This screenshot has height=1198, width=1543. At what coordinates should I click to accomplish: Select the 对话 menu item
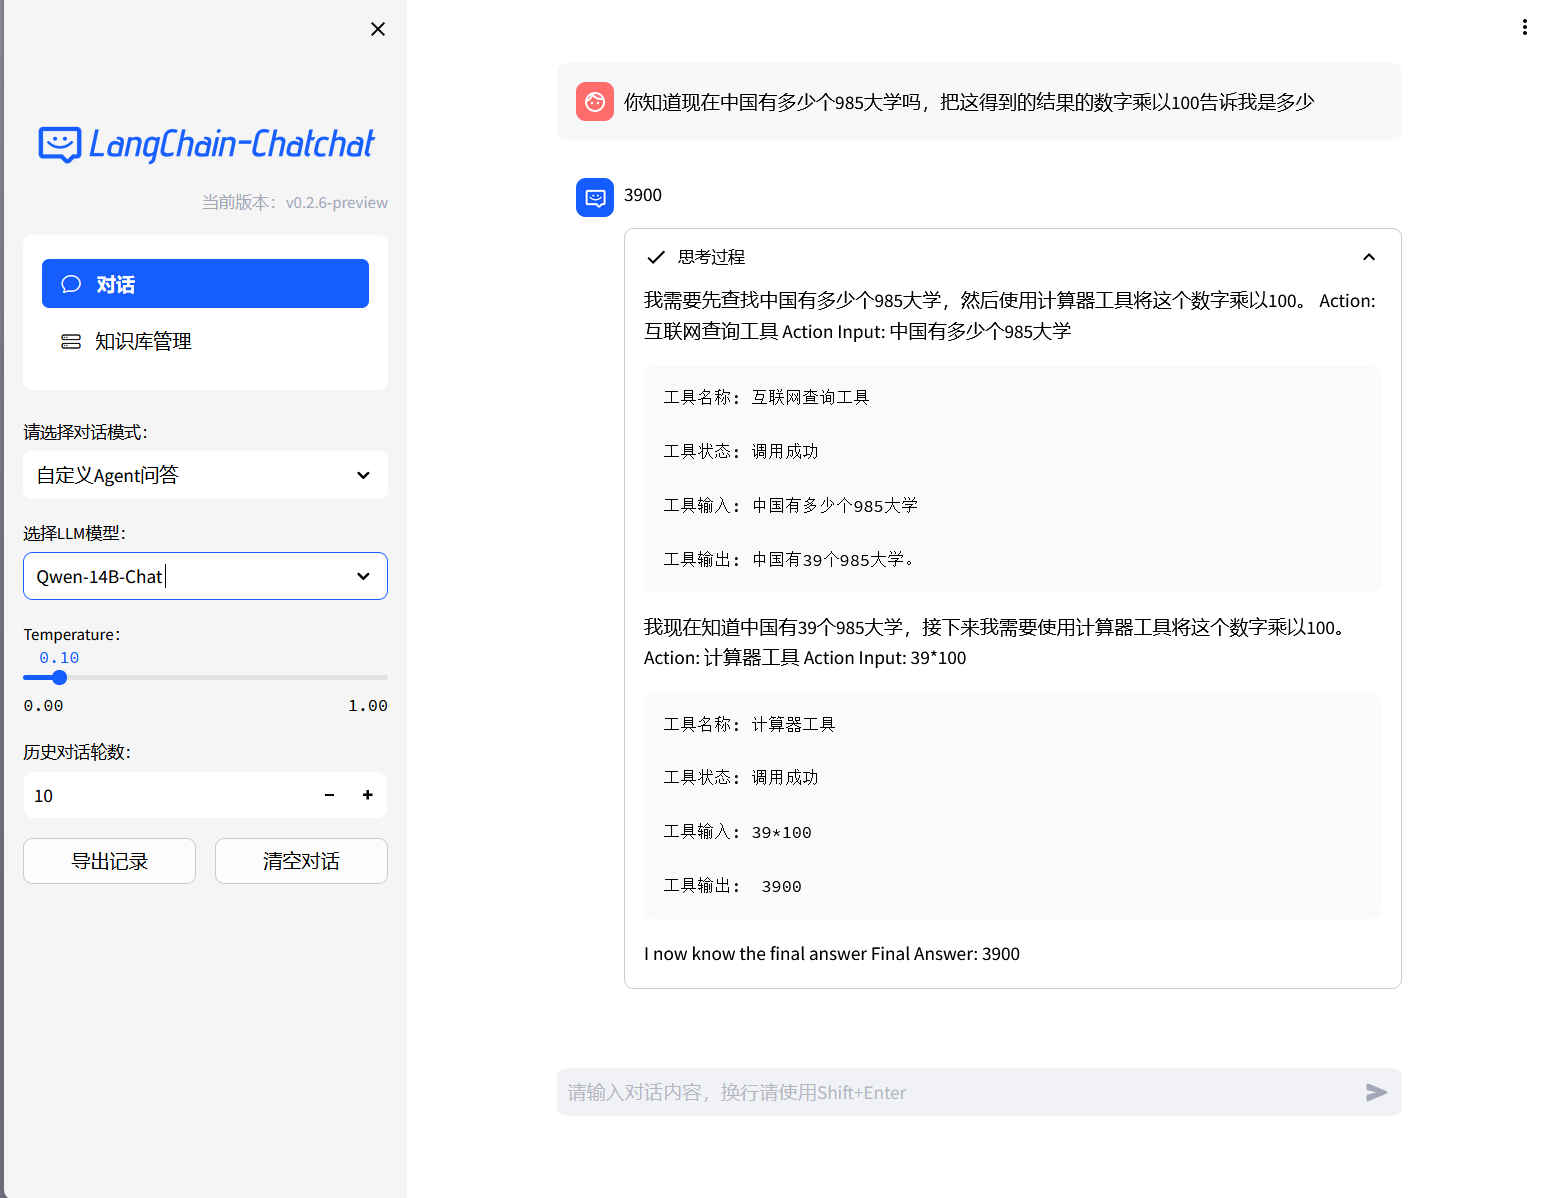(x=205, y=284)
